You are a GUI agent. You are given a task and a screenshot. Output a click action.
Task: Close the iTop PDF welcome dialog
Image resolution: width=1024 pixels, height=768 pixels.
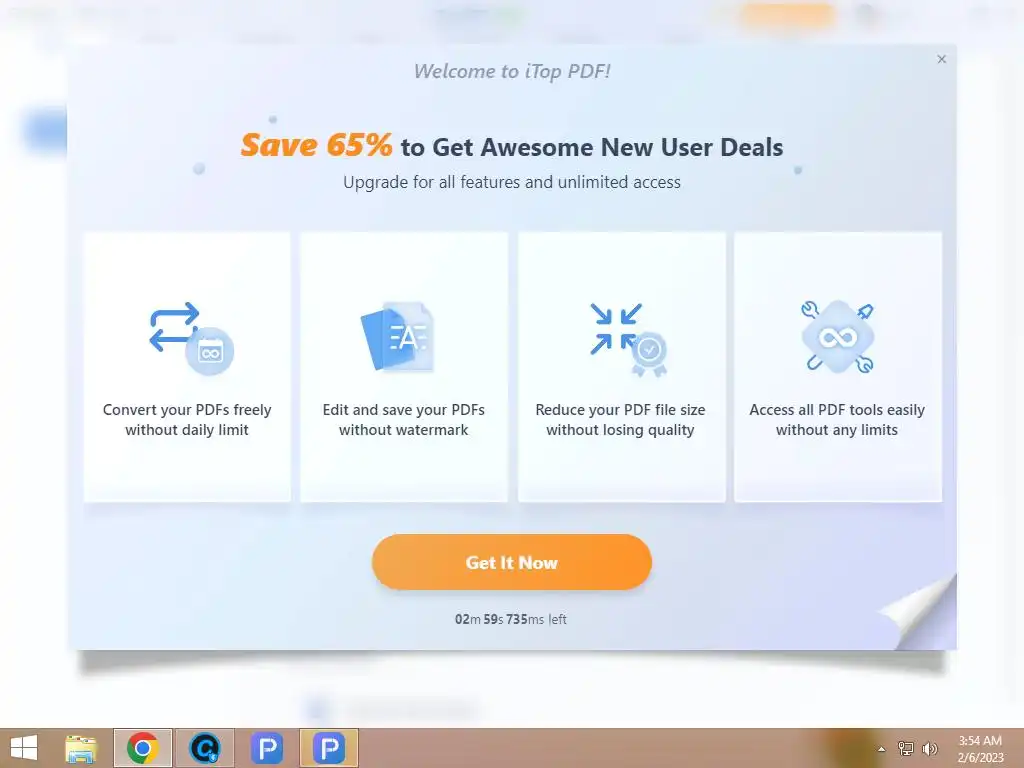click(x=941, y=59)
